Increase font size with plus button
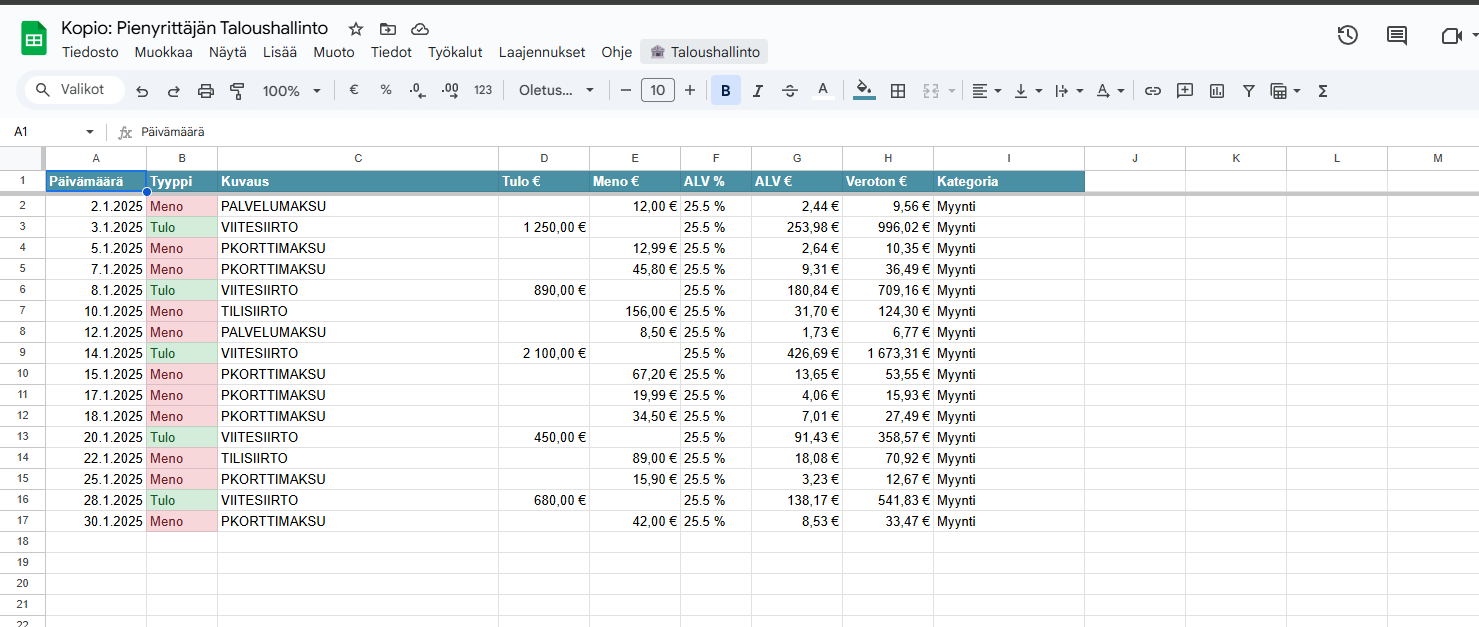Viewport: 1479px width, 627px height. 690,91
